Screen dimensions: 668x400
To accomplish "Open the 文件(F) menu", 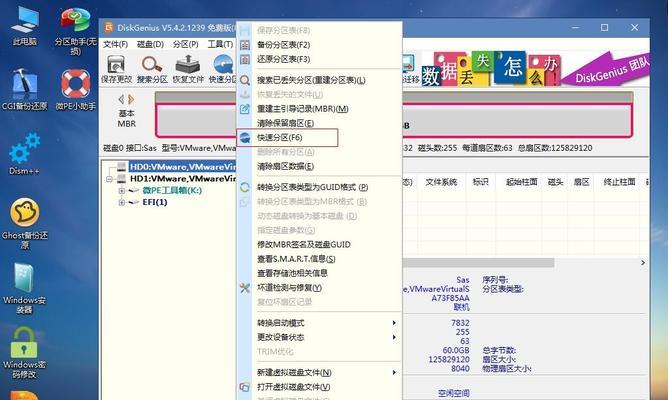I will pyautogui.click(x=115, y=44).
